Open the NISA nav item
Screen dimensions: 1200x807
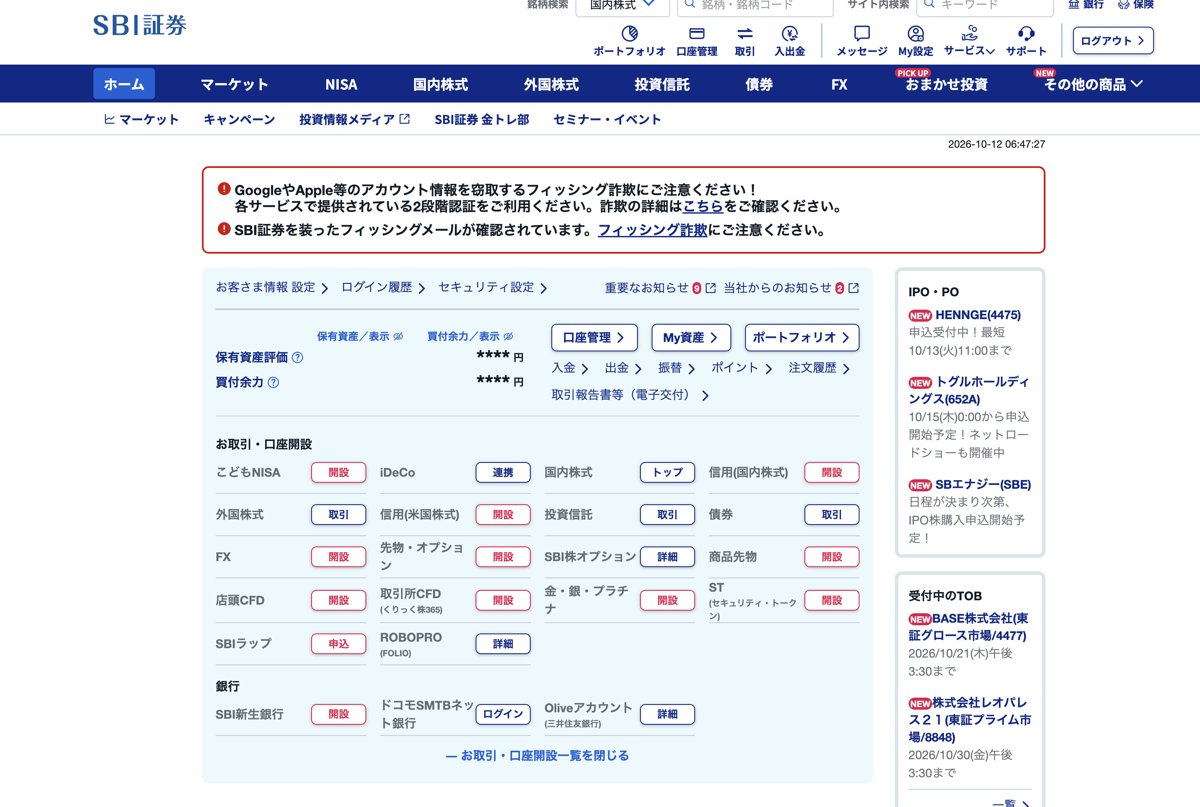(x=341, y=84)
